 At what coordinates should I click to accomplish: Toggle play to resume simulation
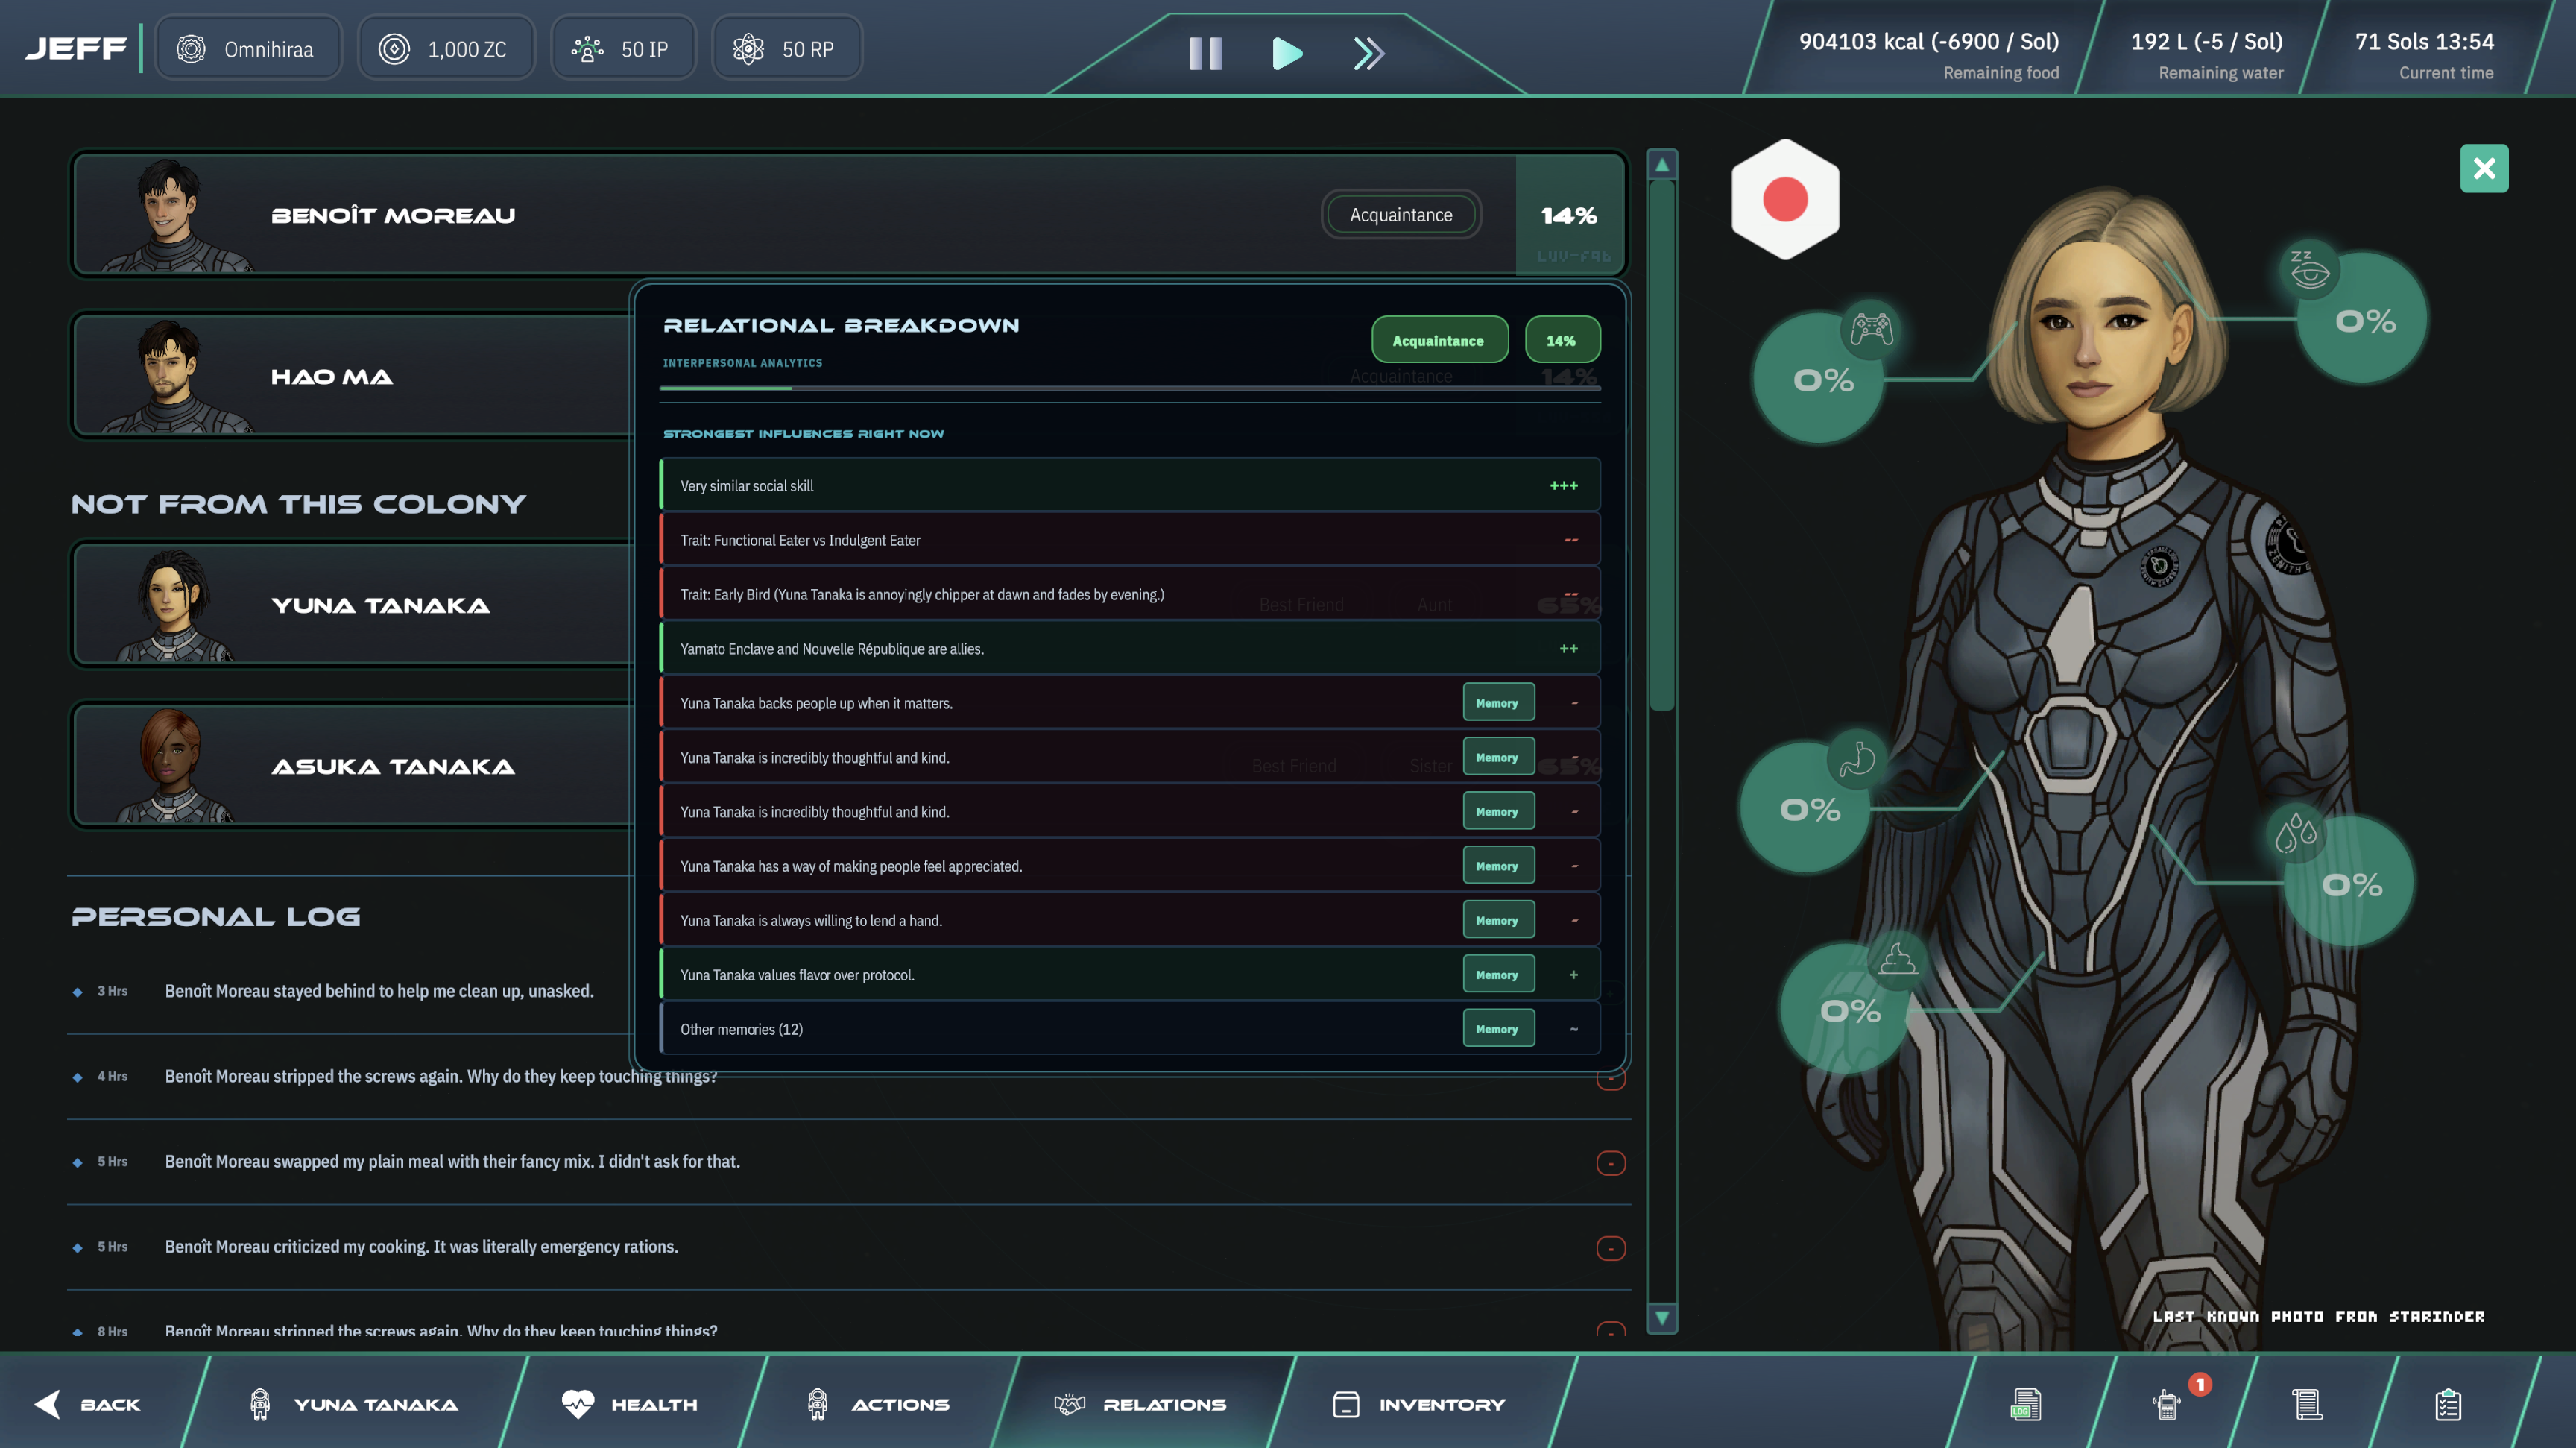click(1287, 54)
